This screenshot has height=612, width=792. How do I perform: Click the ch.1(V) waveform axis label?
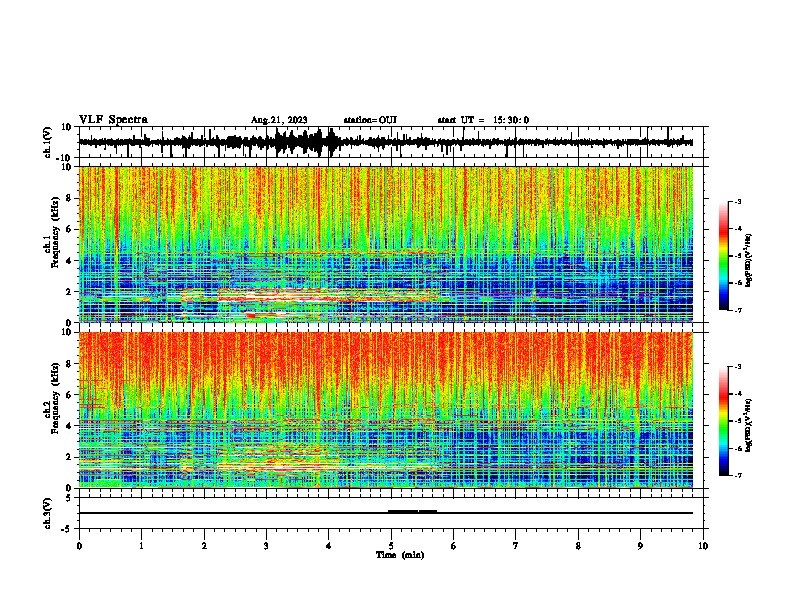point(48,142)
